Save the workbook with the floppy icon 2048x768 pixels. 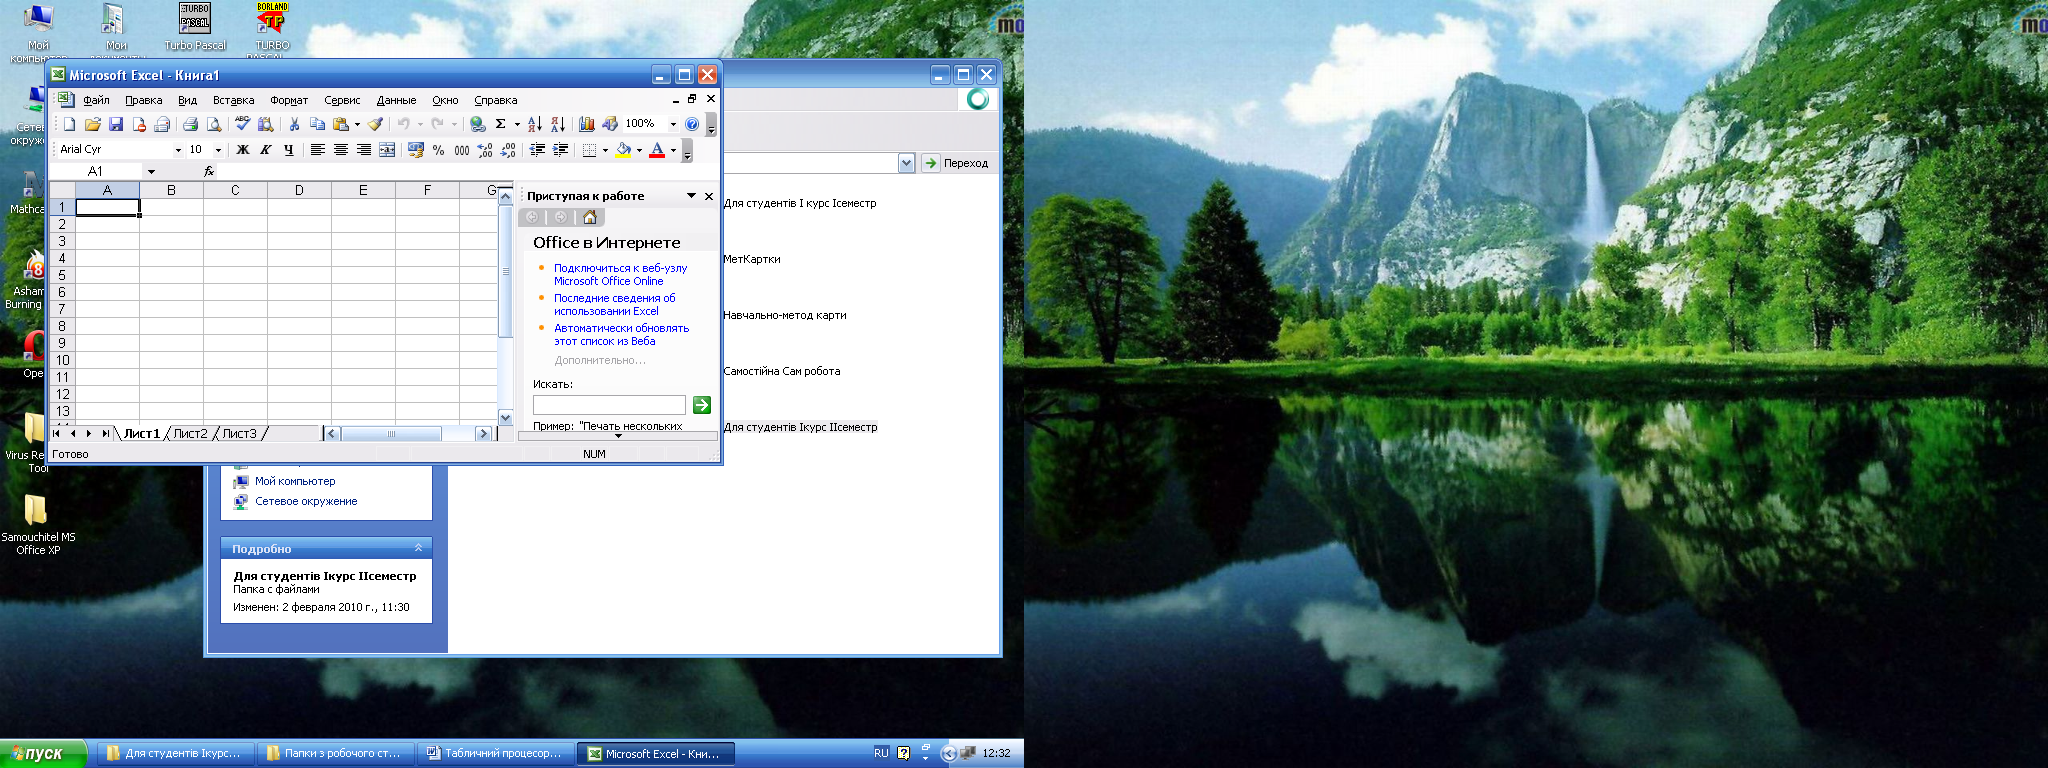pos(115,124)
